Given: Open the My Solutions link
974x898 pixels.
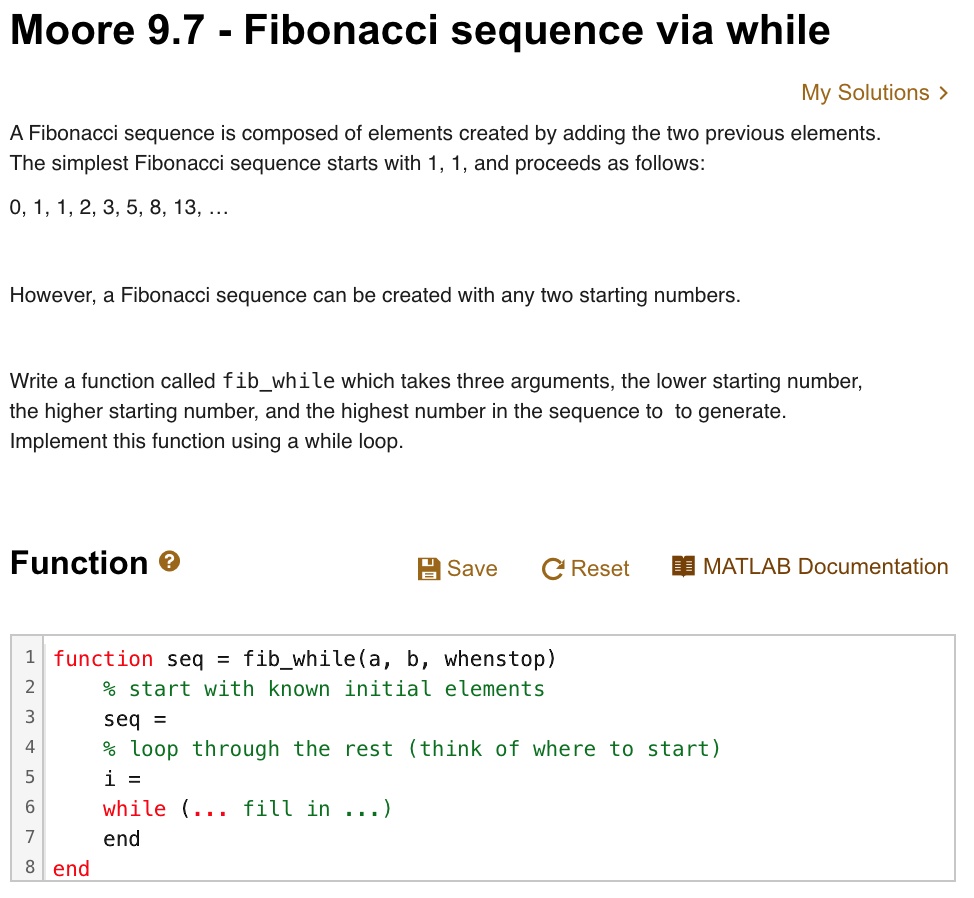Looking at the screenshot, I should [865, 93].
